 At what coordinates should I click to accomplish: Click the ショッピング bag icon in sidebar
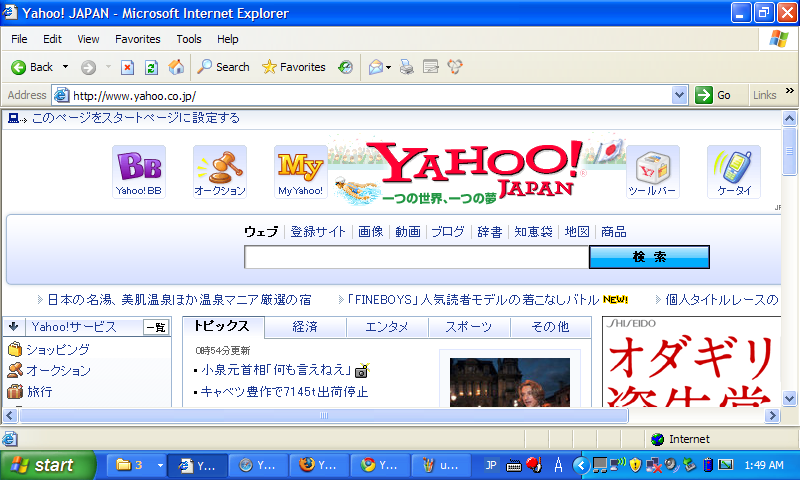(x=15, y=349)
